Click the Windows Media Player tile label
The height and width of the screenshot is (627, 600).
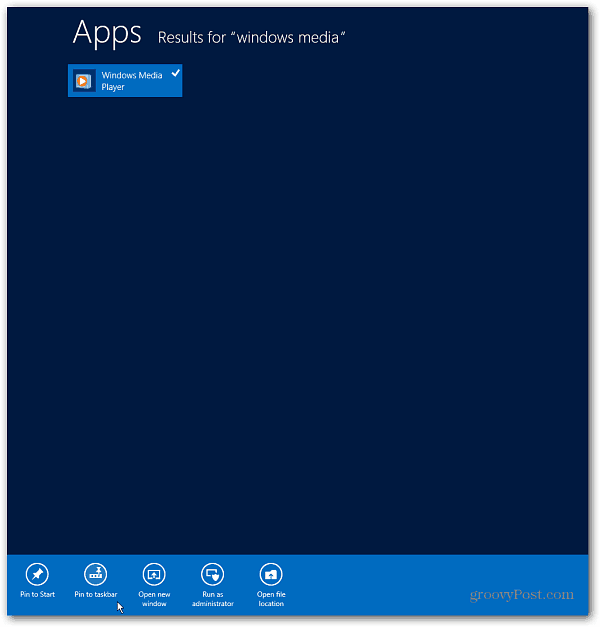132,81
